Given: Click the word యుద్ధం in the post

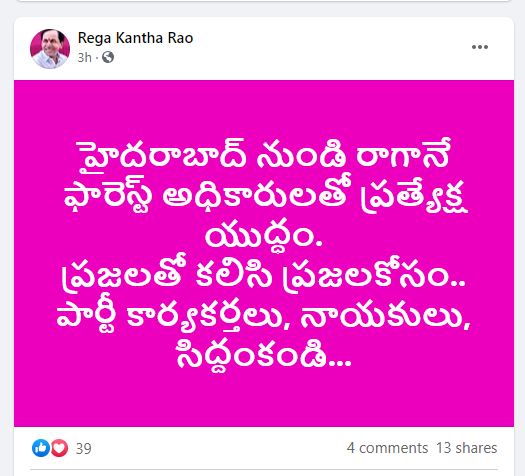Looking at the screenshot, I should coord(263,235).
